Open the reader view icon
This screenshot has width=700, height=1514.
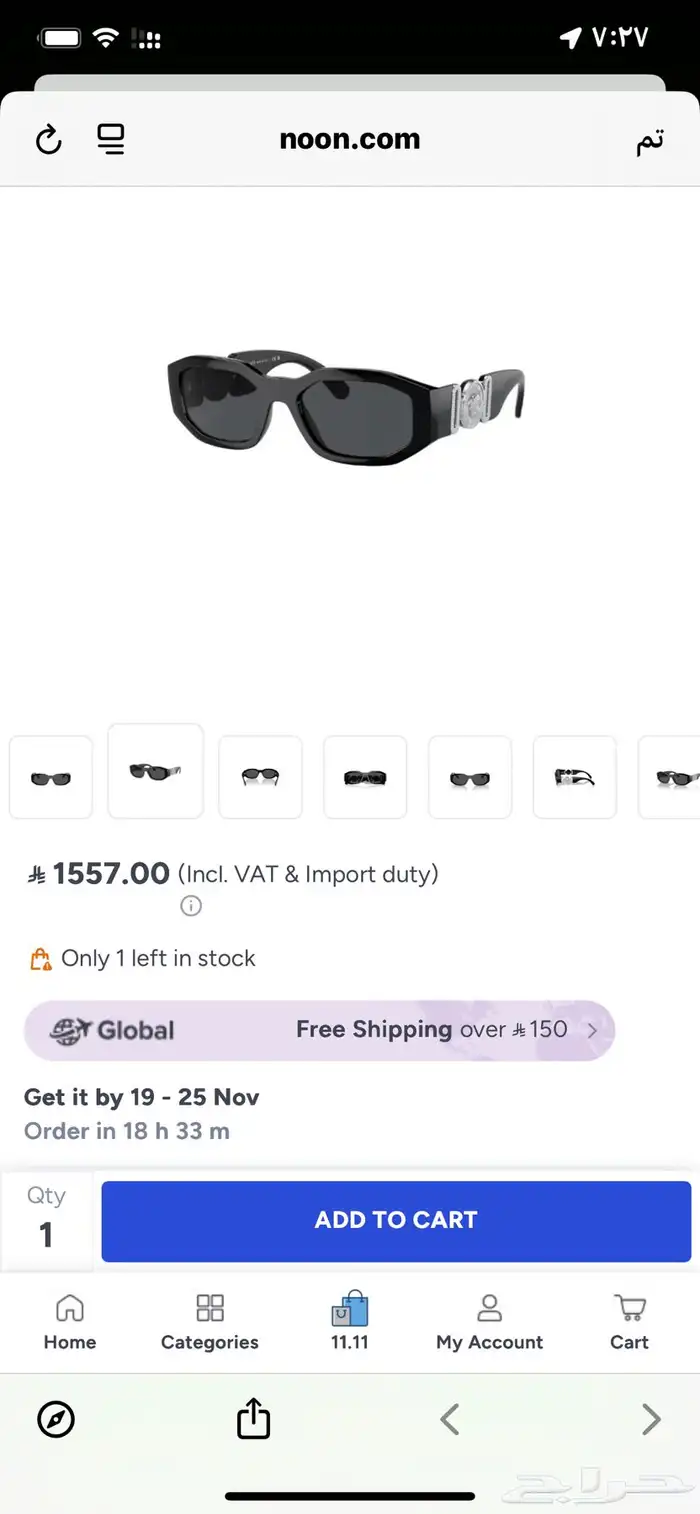click(x=111, y=139)
